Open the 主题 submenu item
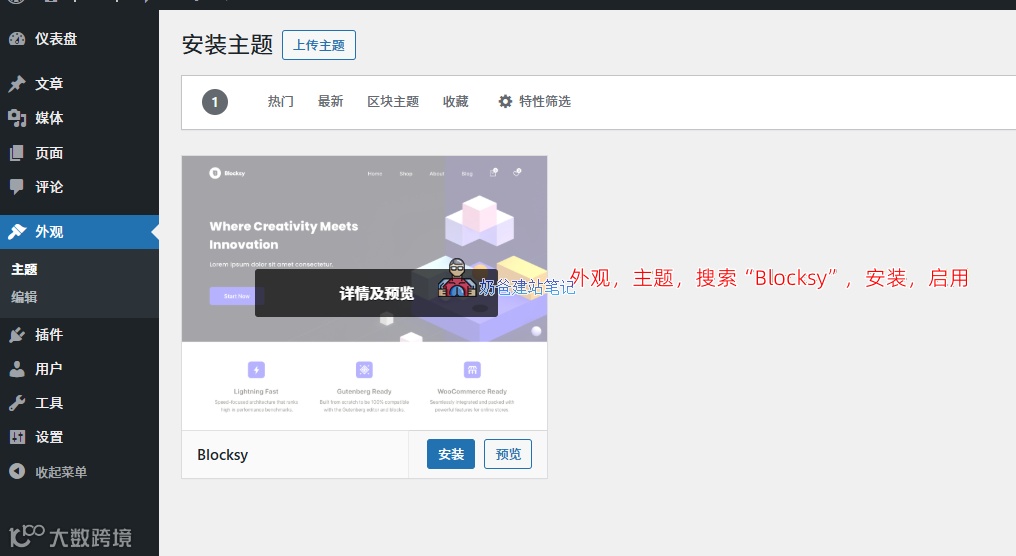This screenshot has width=1016, height=556. click(x=24, y=269)
